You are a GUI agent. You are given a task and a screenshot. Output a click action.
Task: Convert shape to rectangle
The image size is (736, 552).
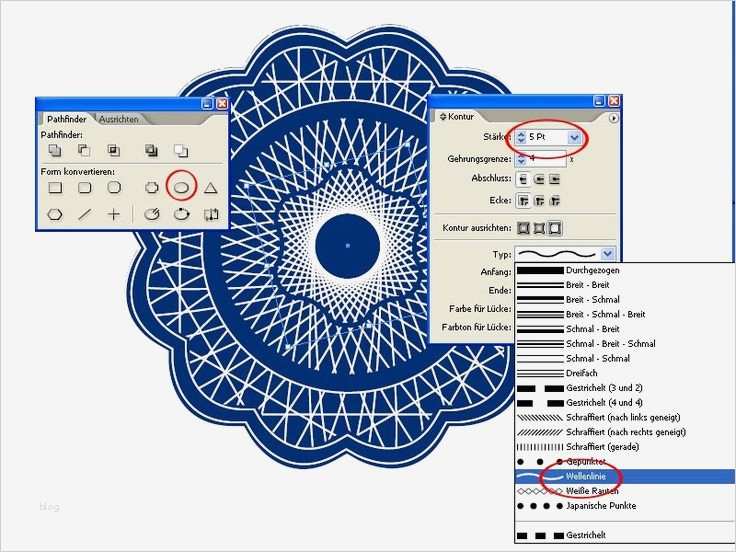click(55, 188)
